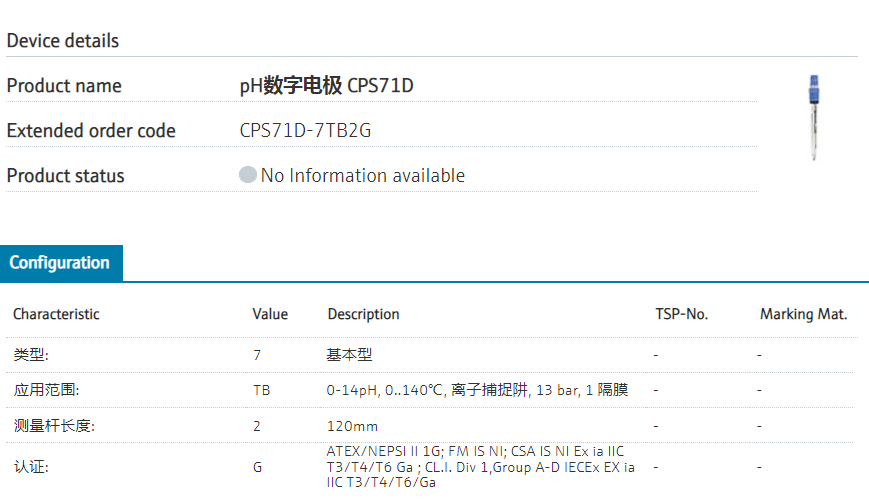Screen dimensions: 869x503
Task: Click the TB value cell
Action: (261, 390)
